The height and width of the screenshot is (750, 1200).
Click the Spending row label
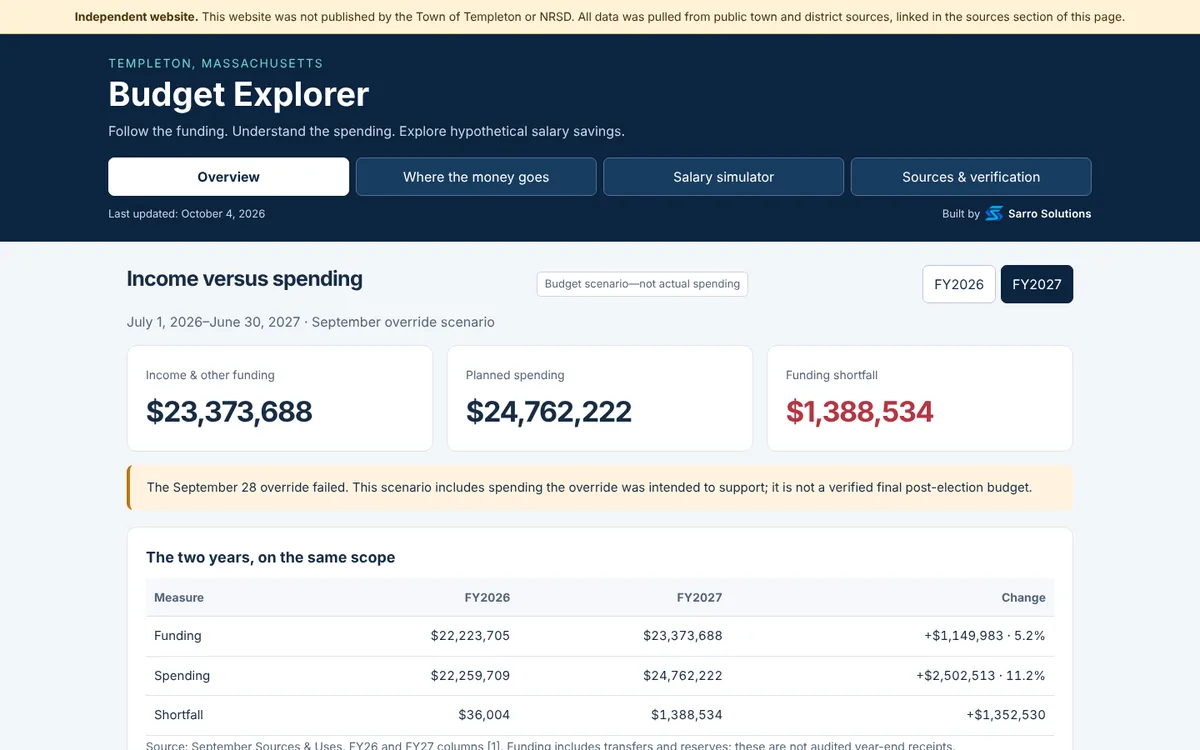pos(182,676)
